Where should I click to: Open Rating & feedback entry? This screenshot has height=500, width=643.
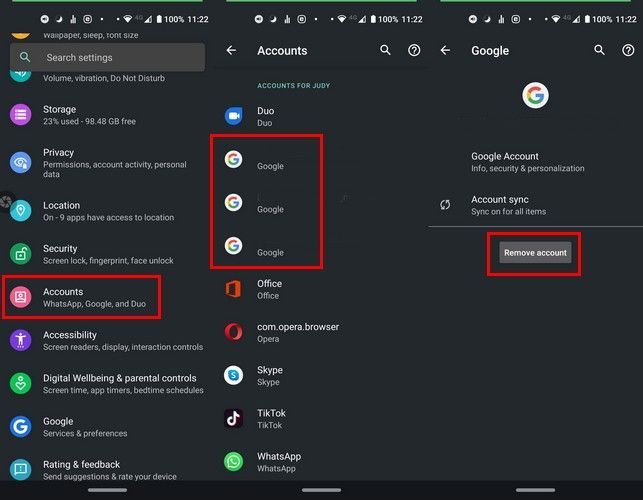click(x=105, y=470)
